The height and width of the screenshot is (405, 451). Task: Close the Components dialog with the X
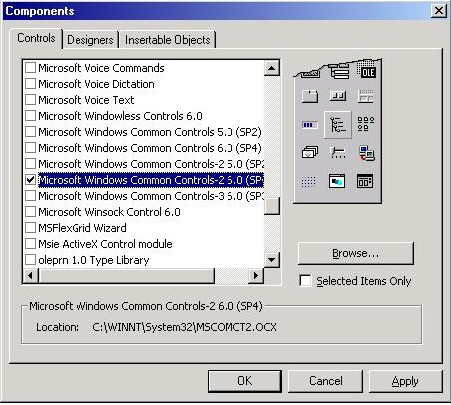[x=439, y=11]
